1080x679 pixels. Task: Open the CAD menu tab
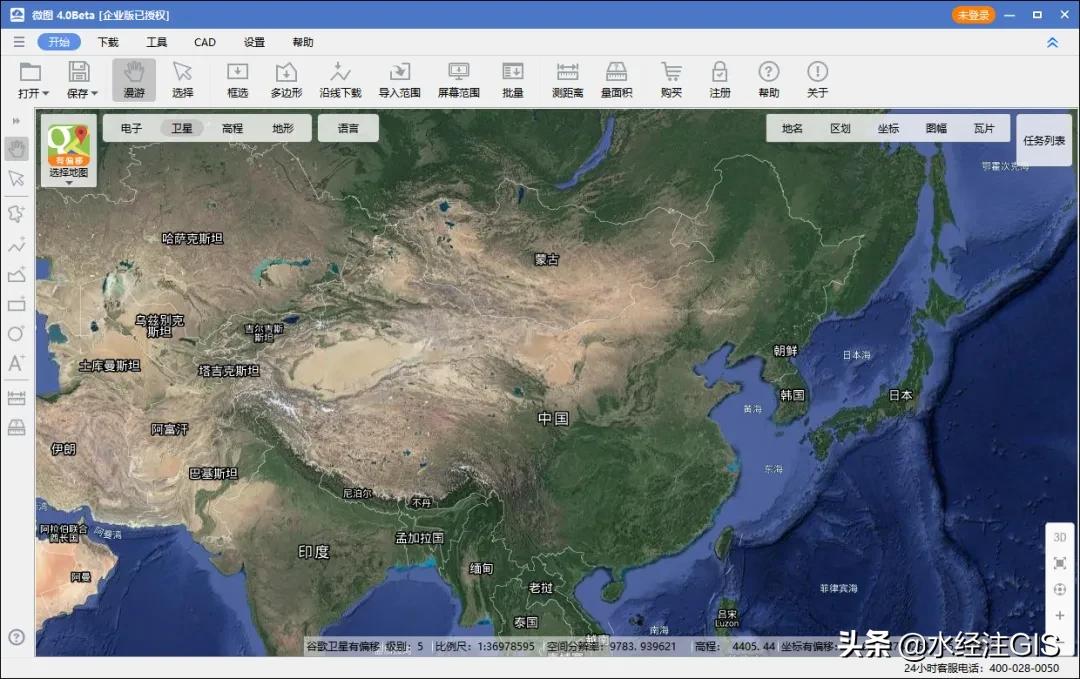pyautogui.click(x=204, y=42)
